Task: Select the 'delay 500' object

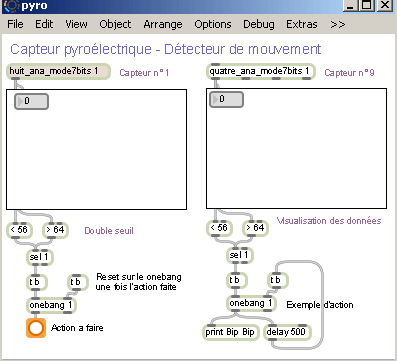Action: 287,332
